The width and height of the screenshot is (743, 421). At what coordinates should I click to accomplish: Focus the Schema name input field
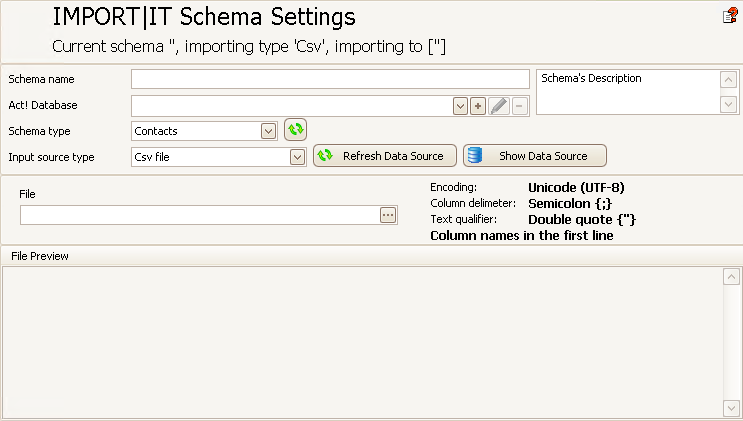(330, 79)
